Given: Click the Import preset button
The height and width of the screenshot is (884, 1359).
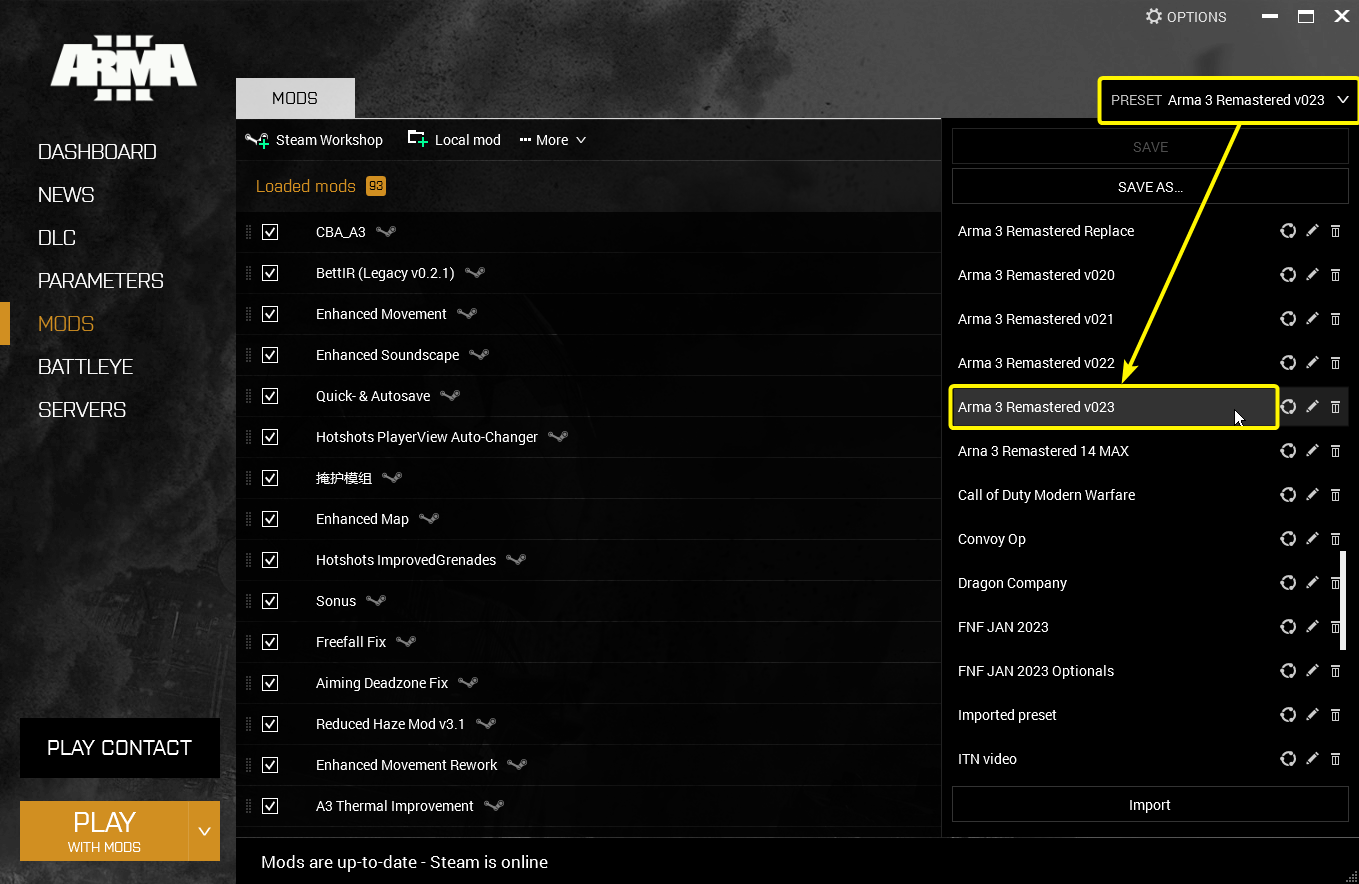Looking at the screenshot, I should click(1150, 805).
